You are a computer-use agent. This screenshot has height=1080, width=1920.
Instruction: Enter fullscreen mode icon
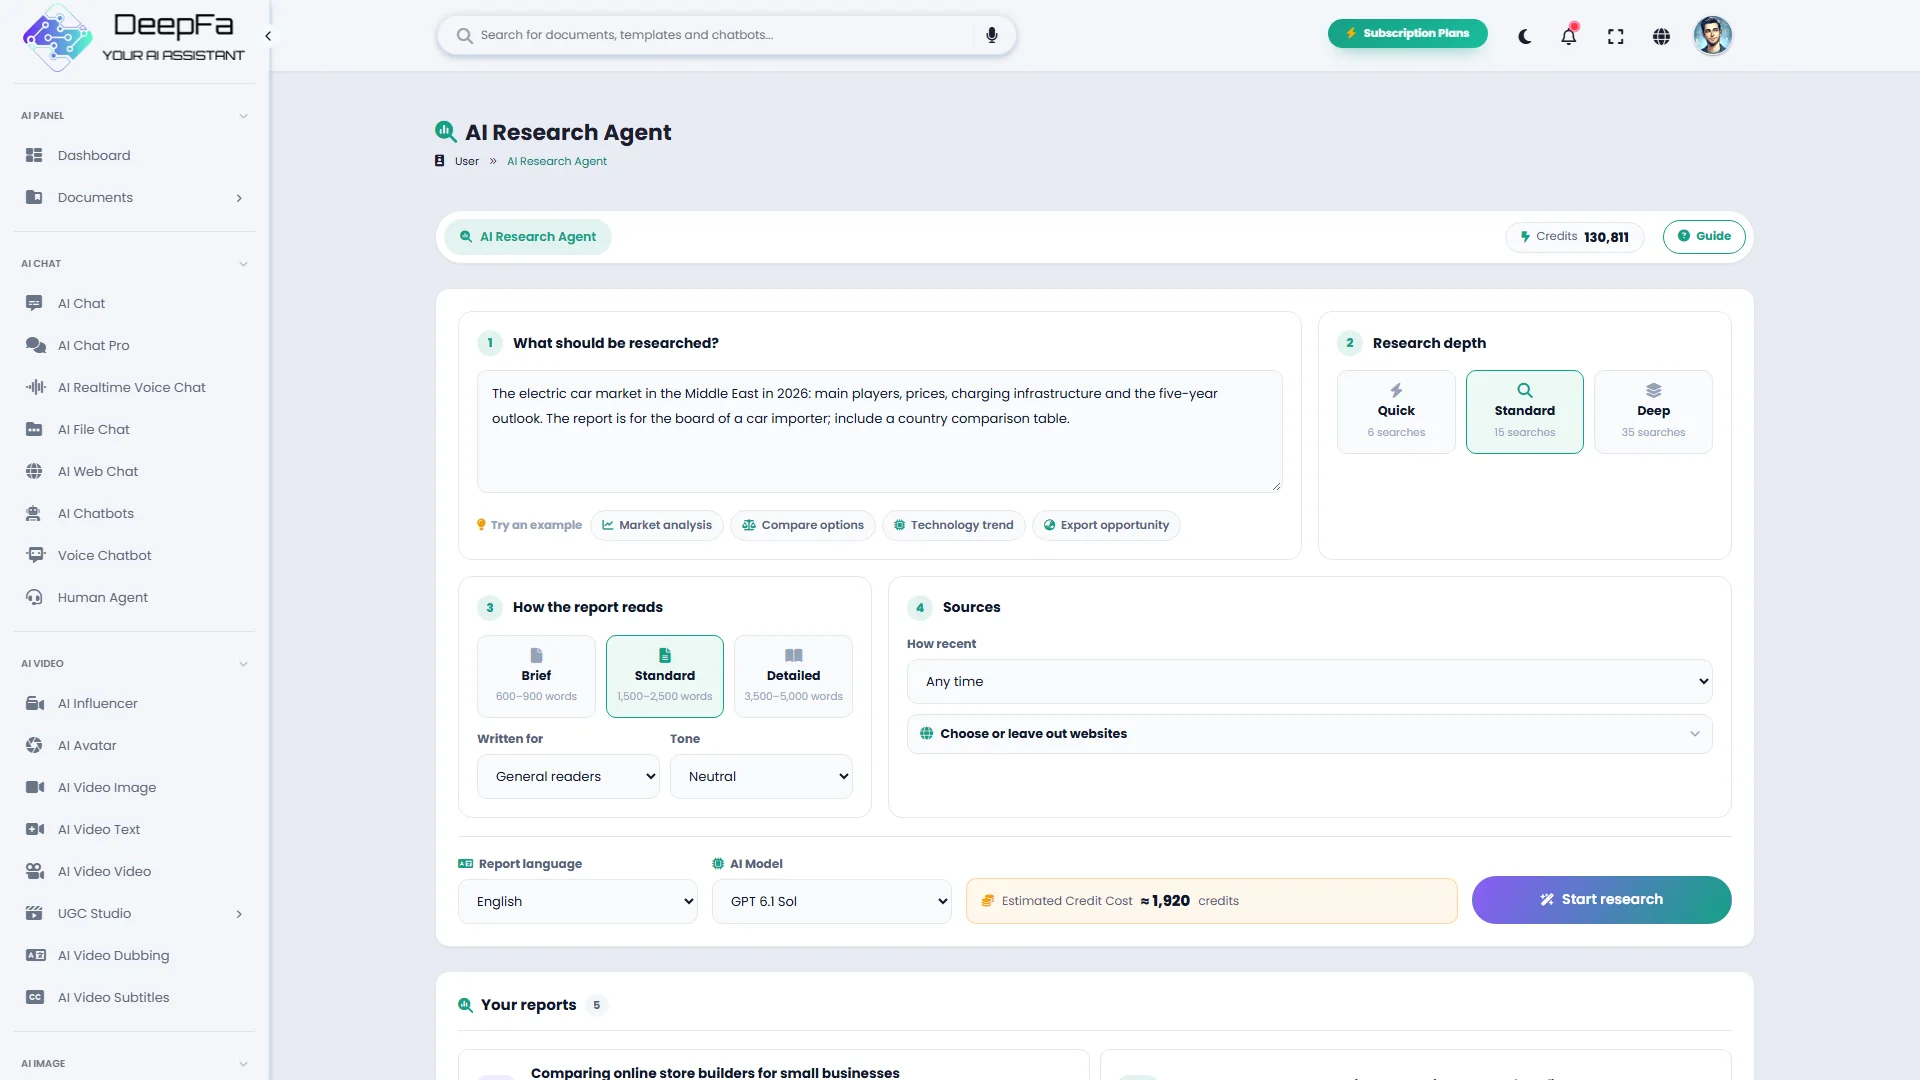click(x=1615, y=37)
